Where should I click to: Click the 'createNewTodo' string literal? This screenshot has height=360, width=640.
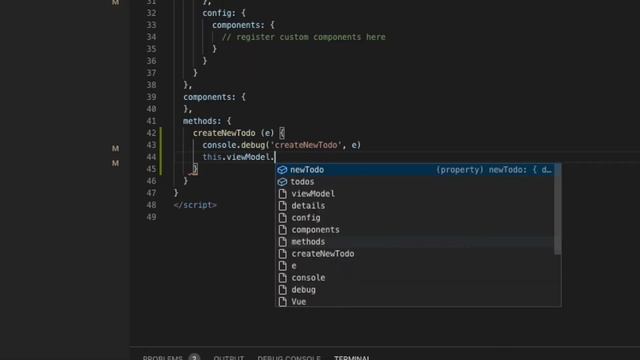(x=306, y=145)
